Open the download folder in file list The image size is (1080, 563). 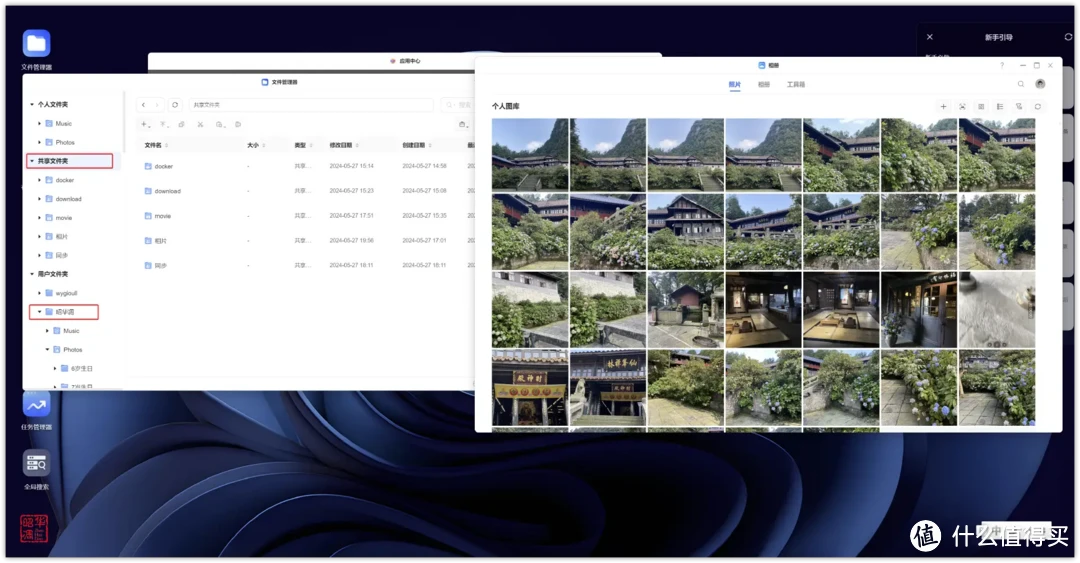click(167, 191)
